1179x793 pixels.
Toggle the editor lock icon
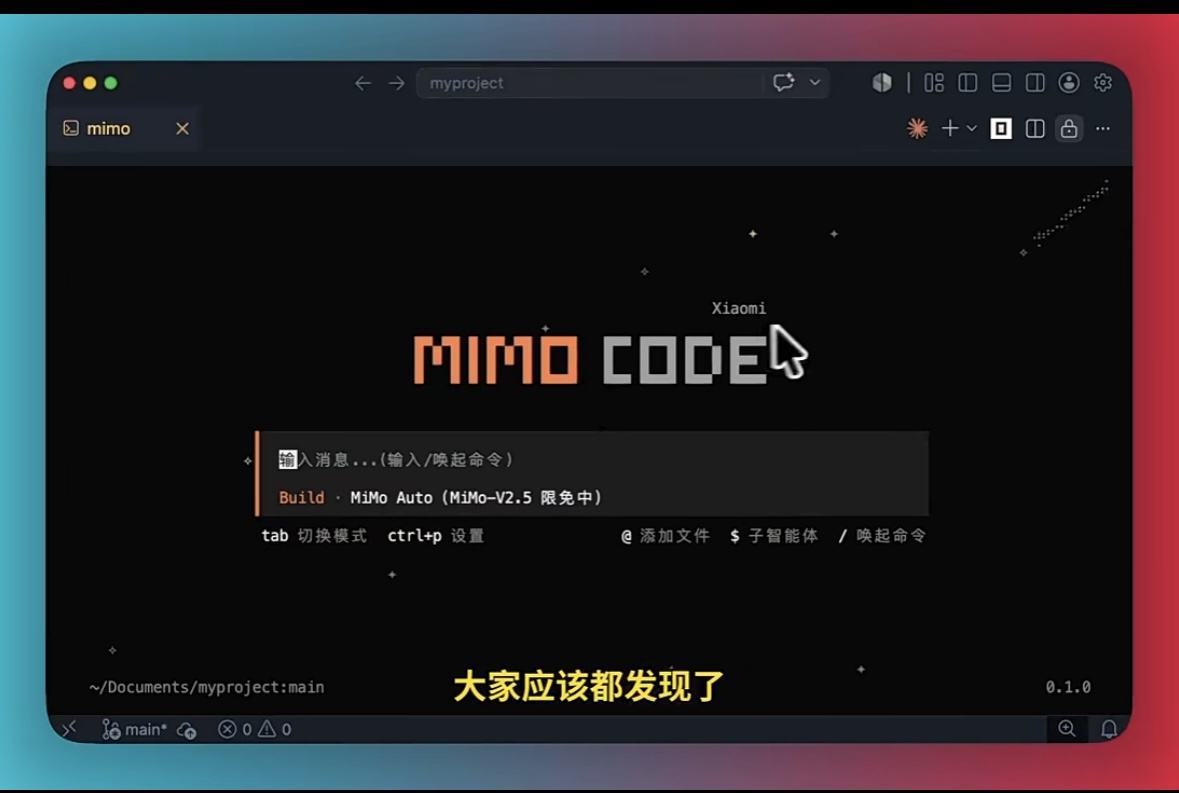1069,129
